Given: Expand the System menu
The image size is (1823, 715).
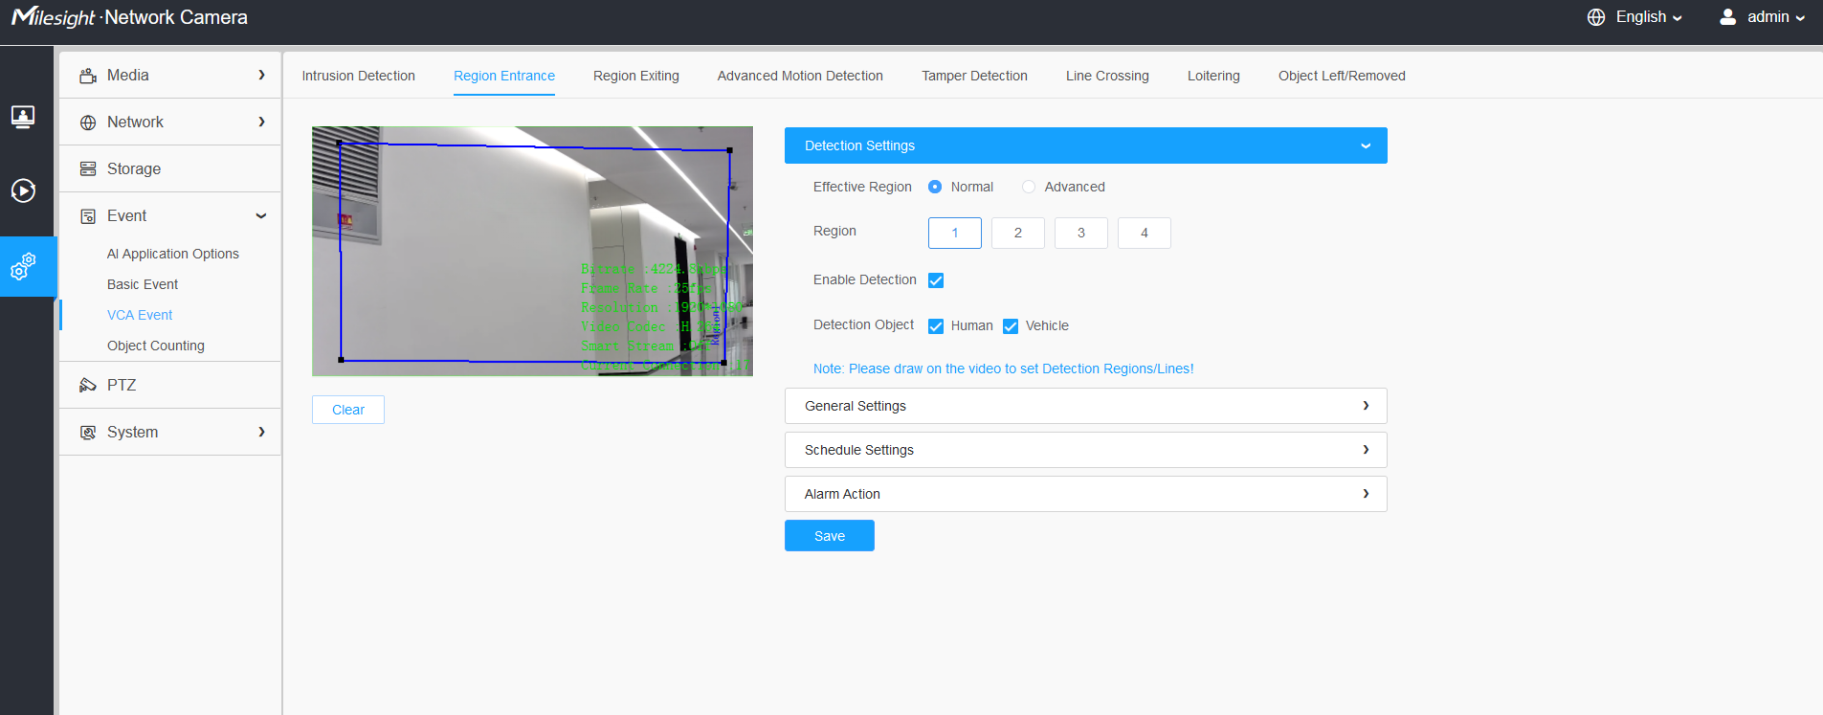Looking at the screenshot, I should [170, 432].
